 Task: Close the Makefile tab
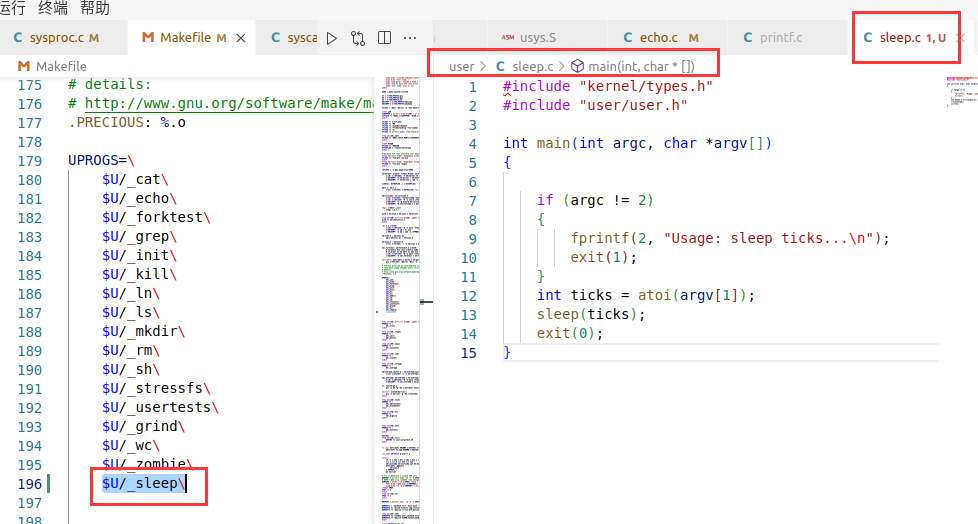click(240, 38)
